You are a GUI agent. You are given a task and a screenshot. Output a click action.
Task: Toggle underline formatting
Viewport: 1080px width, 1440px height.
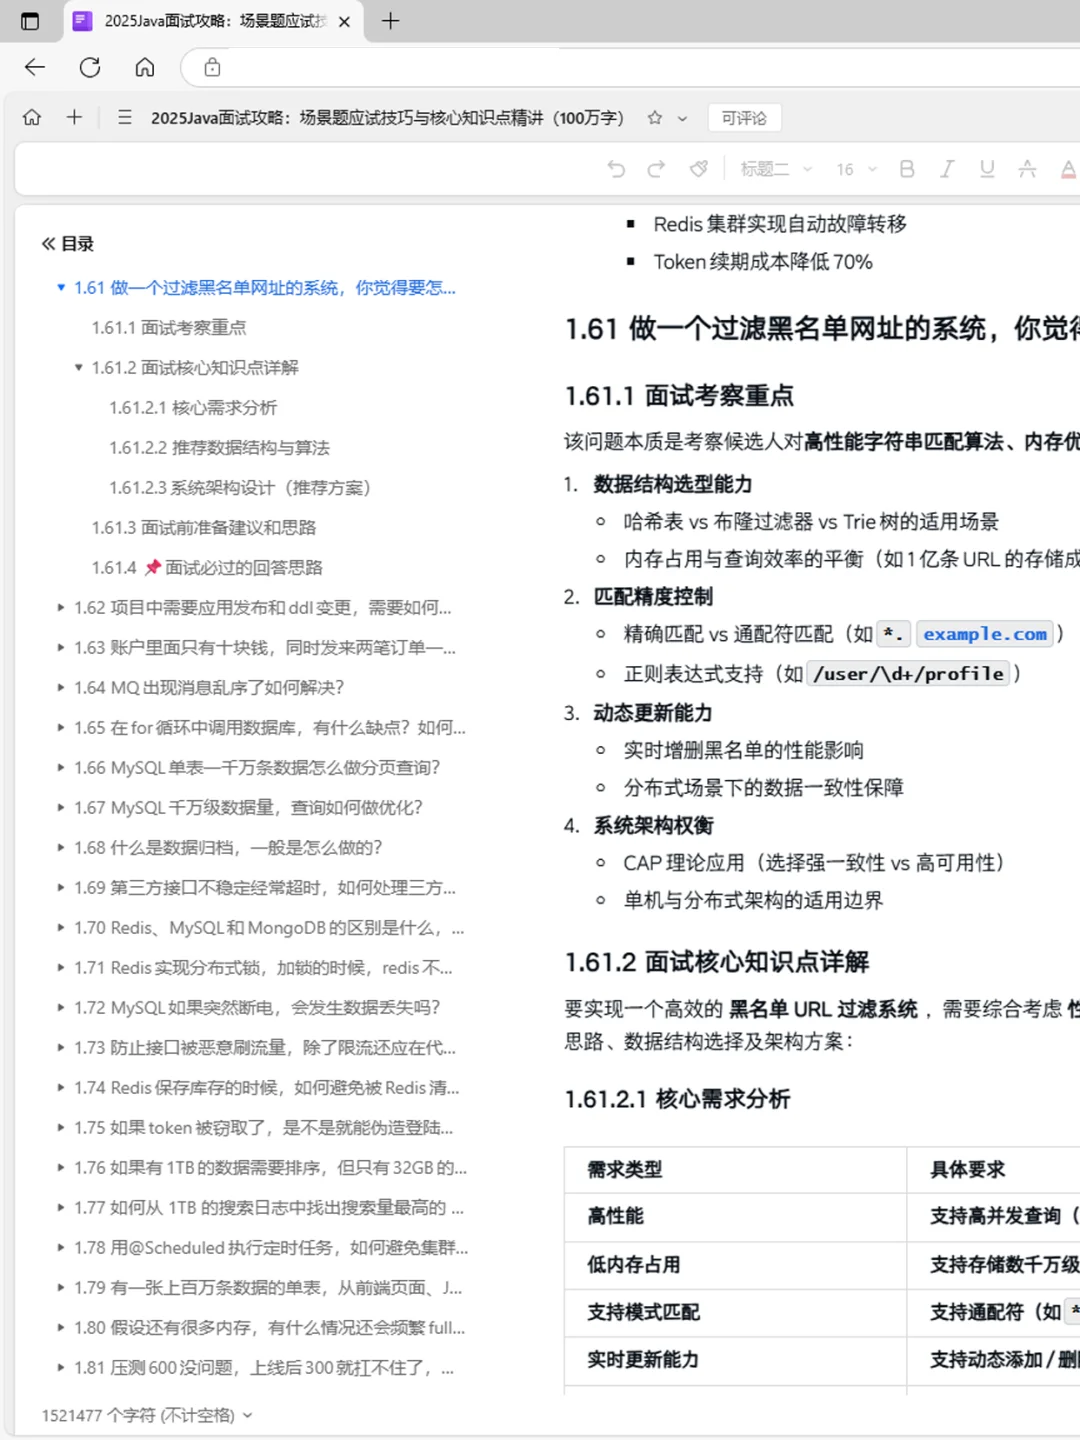(x=987, y=169)
